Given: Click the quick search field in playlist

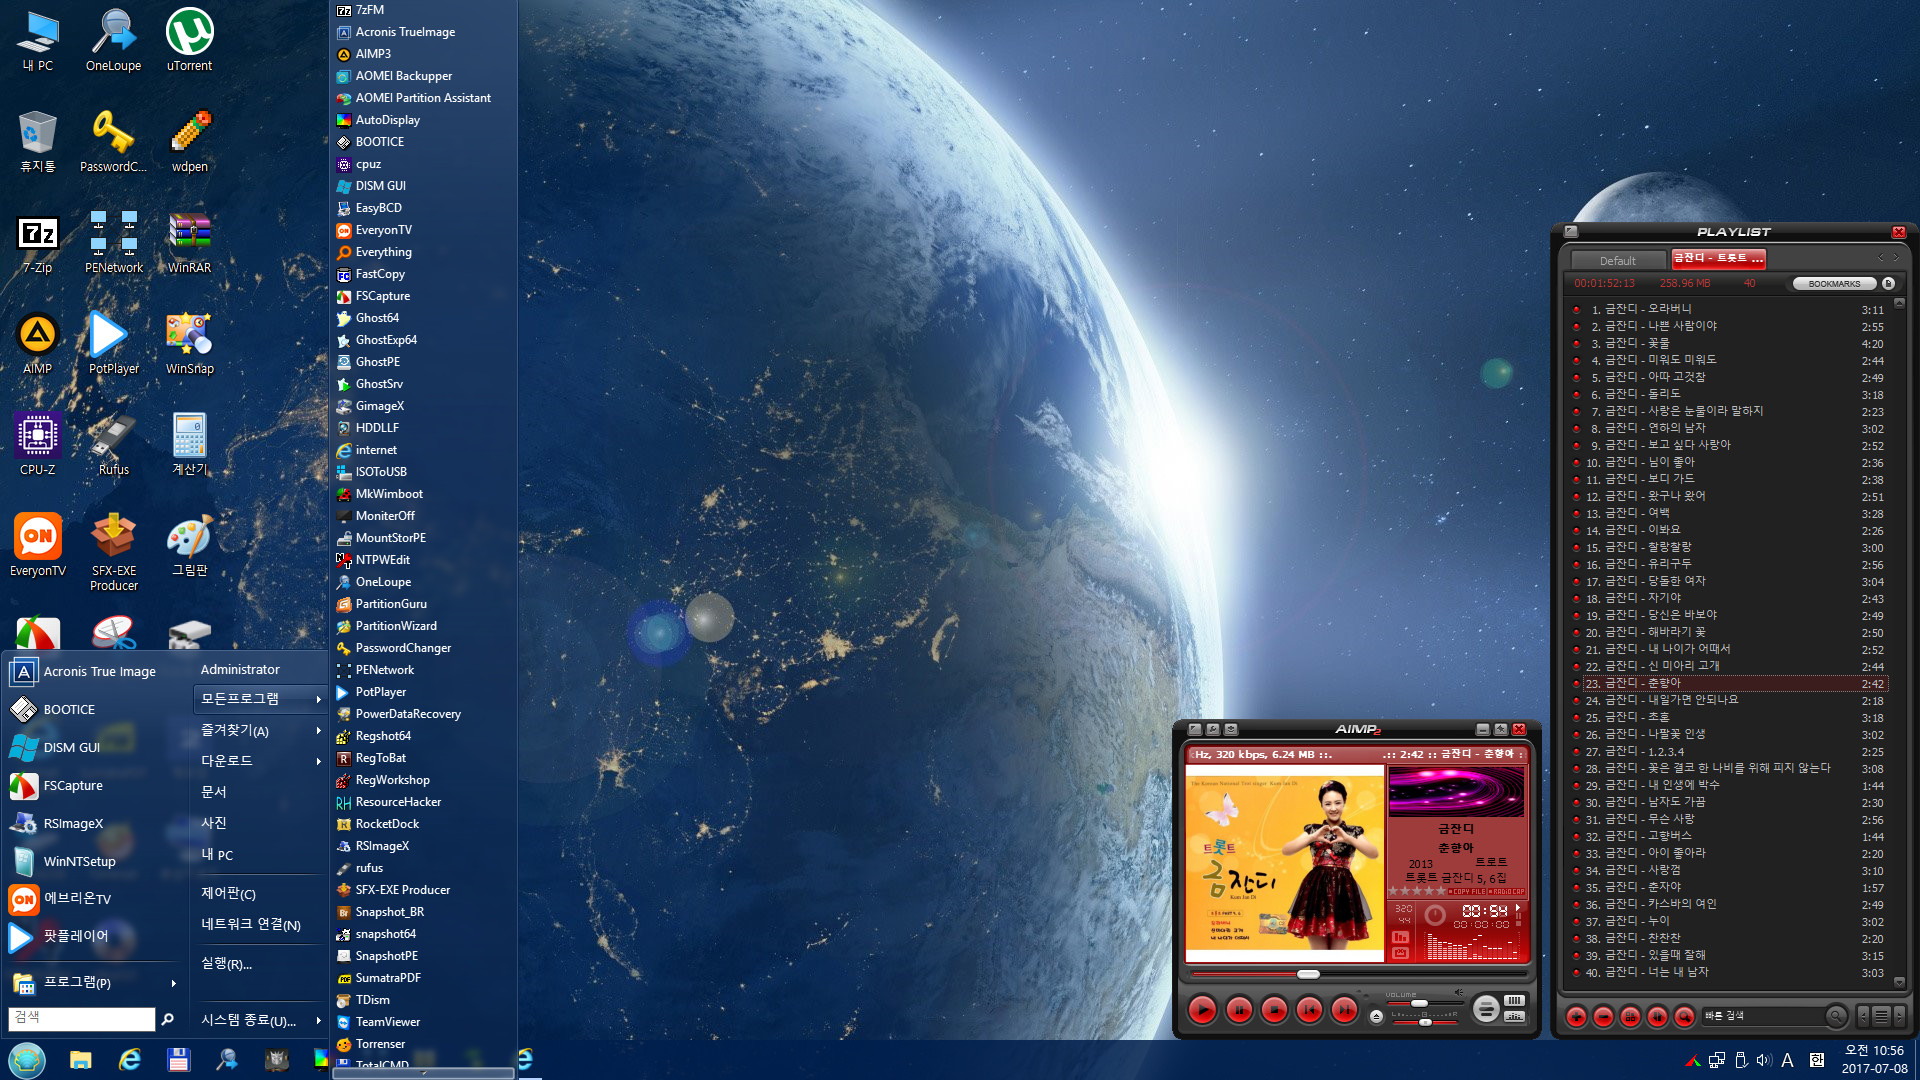Looking at the screenshot, I should 1765,1016.
